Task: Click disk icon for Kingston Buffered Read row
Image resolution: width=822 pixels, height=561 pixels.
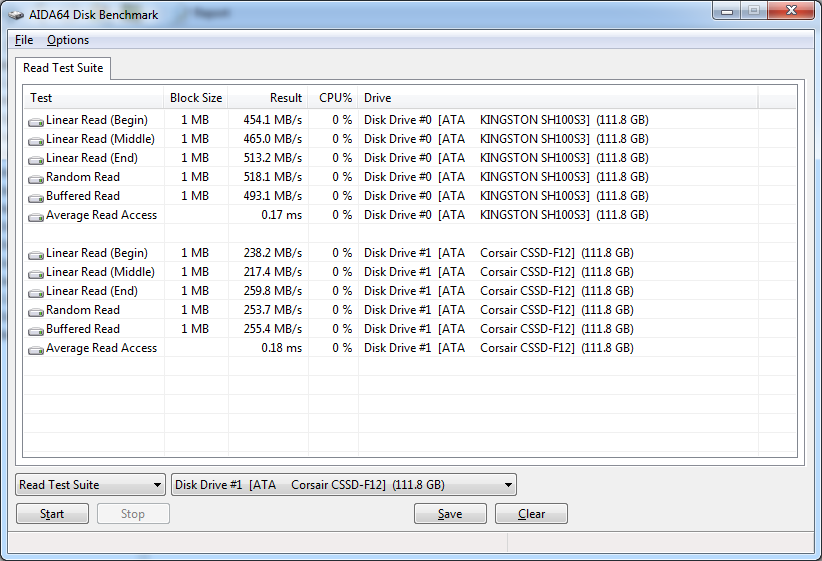Action: (x=36, y=198)
